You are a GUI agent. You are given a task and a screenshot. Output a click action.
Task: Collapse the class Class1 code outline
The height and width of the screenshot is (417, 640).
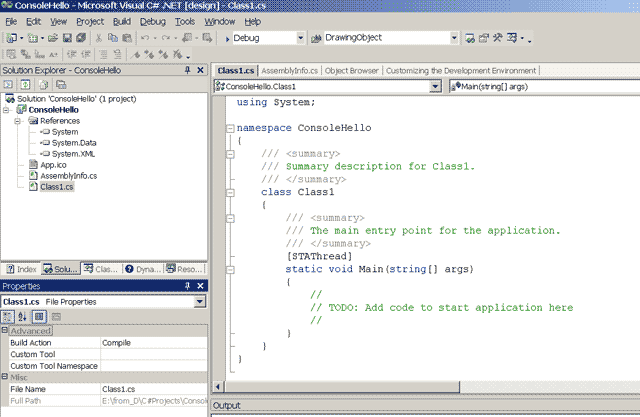[231, 193]
